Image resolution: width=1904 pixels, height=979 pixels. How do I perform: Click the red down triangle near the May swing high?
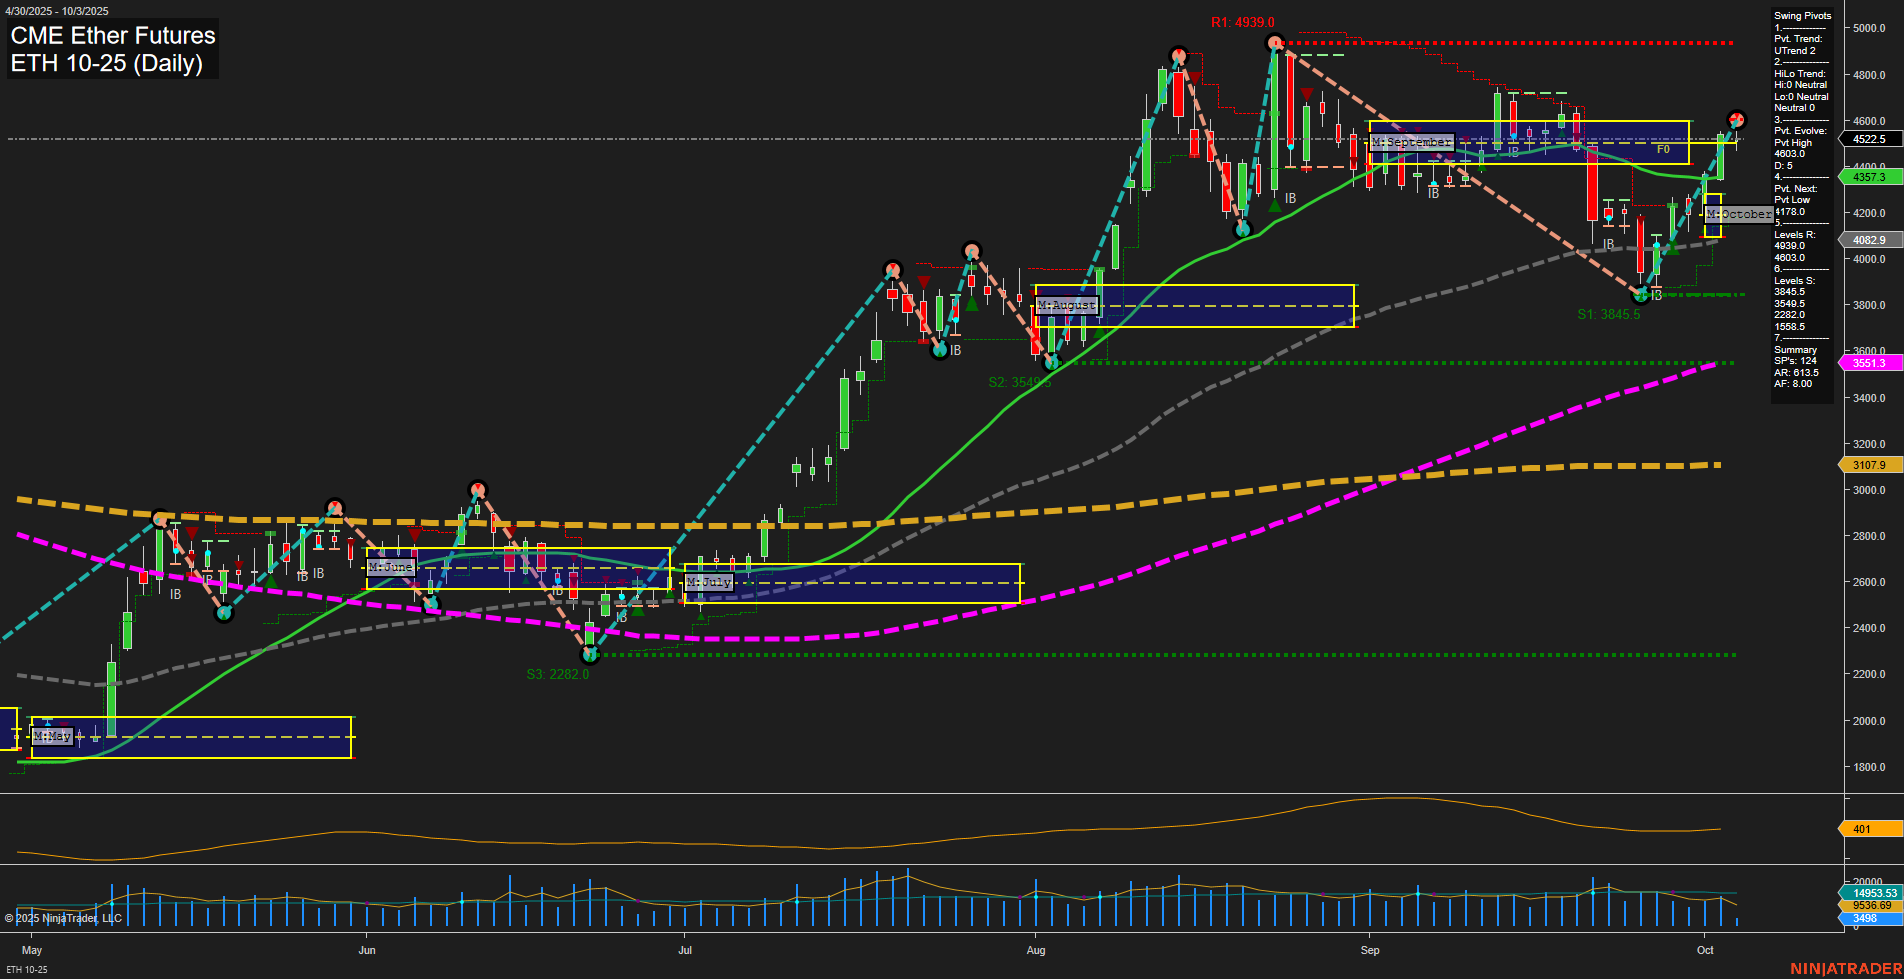pyautogui.click(x=191, y=533)
